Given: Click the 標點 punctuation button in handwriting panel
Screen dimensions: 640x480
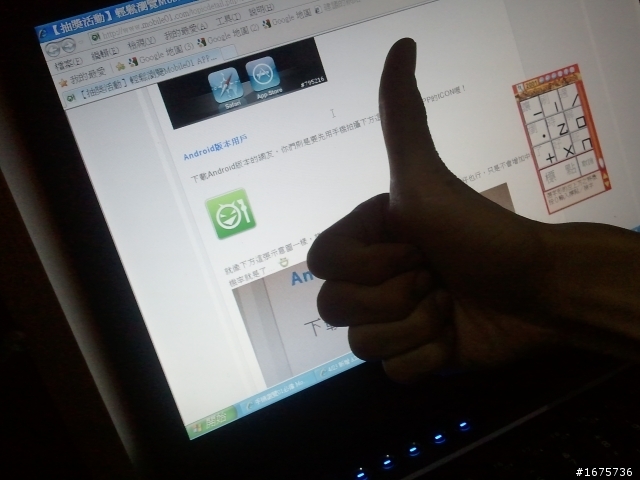Looking at the screenshot, I should 563,172.
